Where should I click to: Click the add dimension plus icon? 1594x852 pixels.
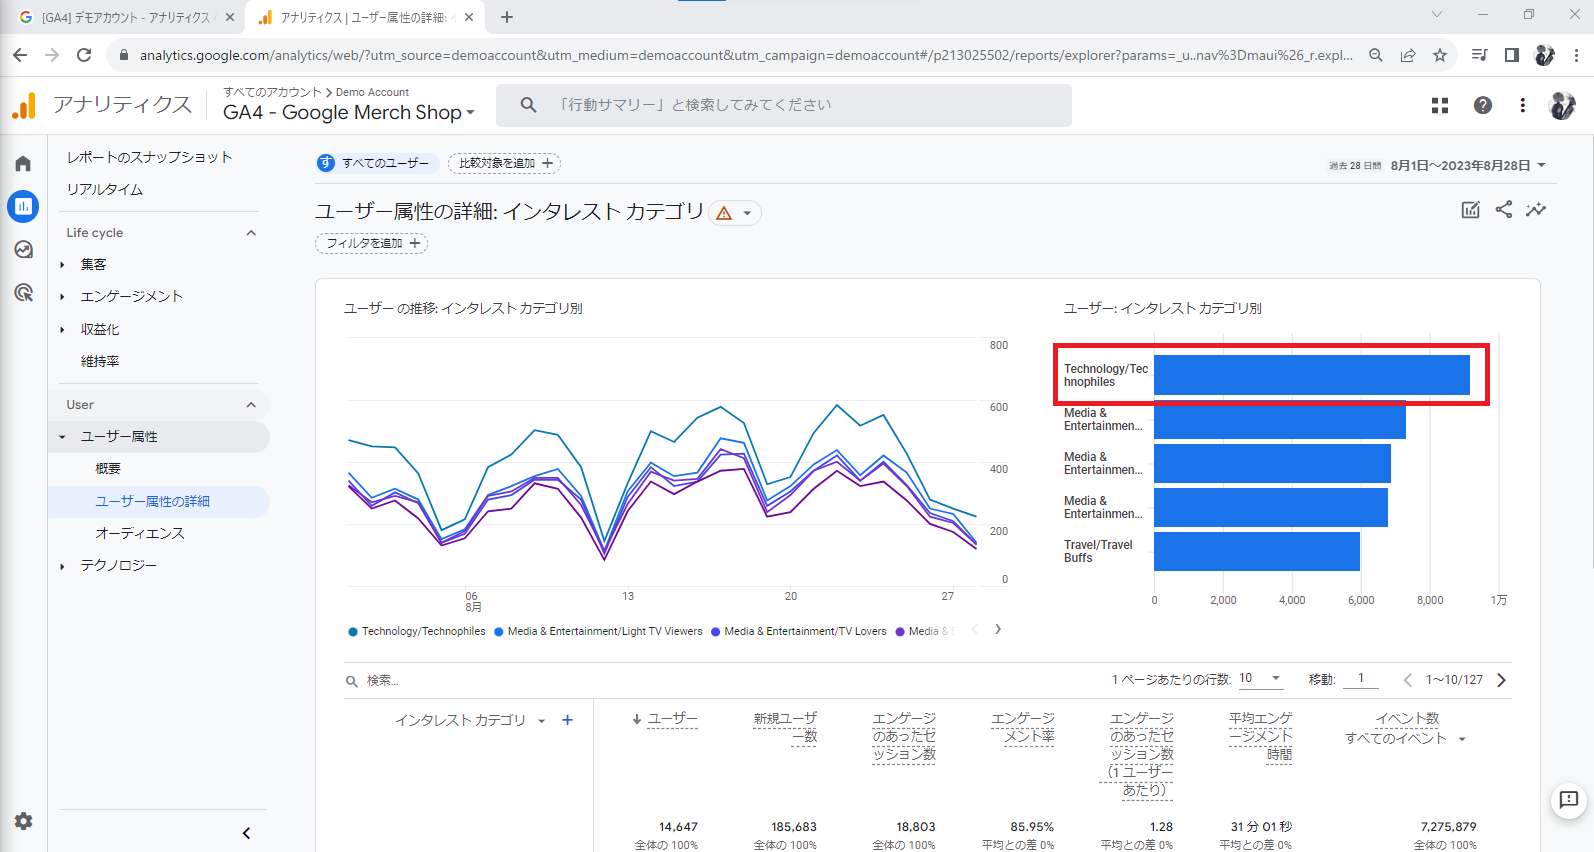point(567,720)
